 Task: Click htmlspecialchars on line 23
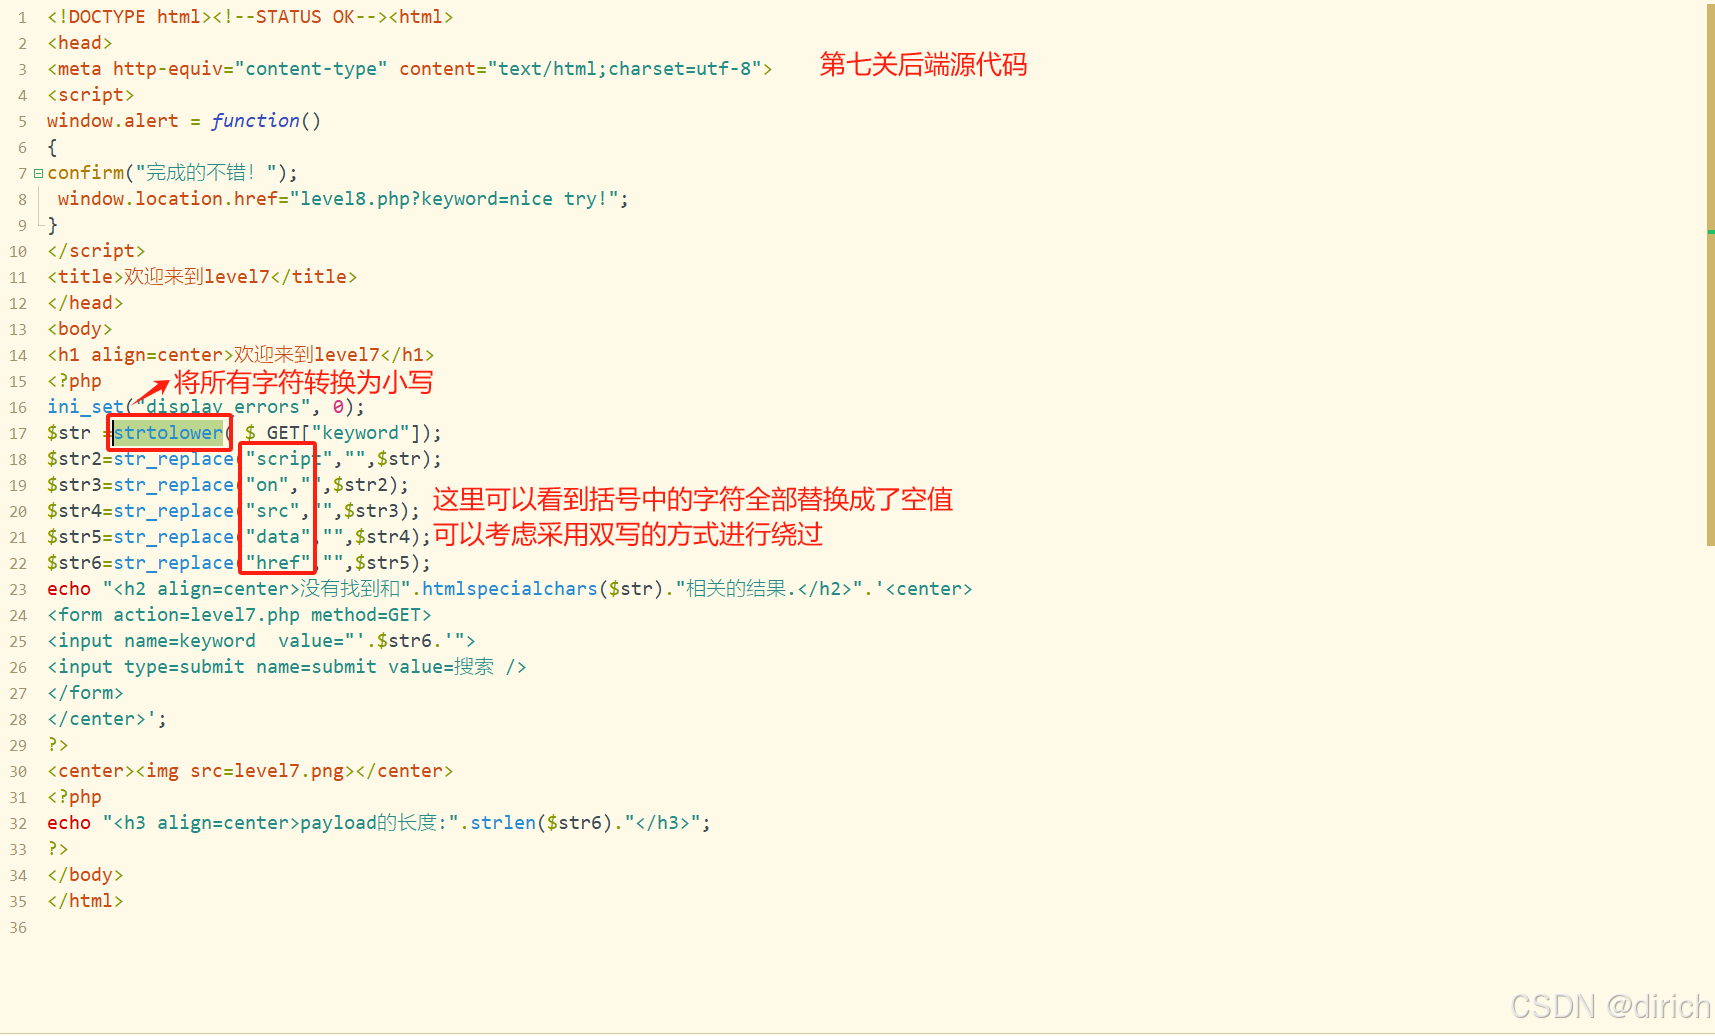[509, 589]
